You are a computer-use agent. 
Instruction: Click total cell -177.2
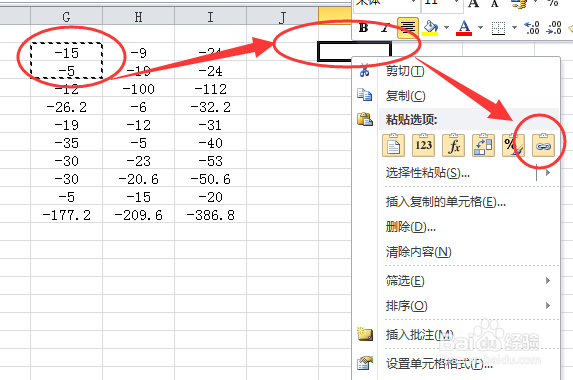(x=66, y=215)
